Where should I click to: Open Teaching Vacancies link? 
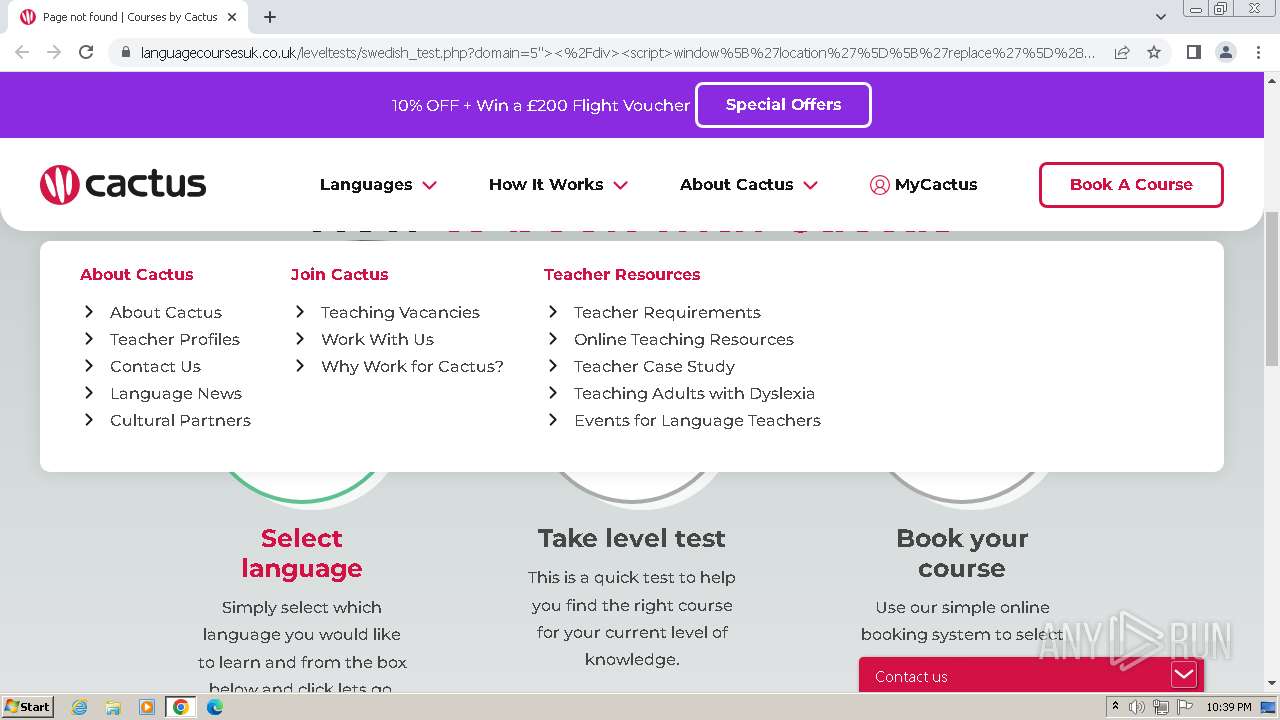click(x=400, y=312)
